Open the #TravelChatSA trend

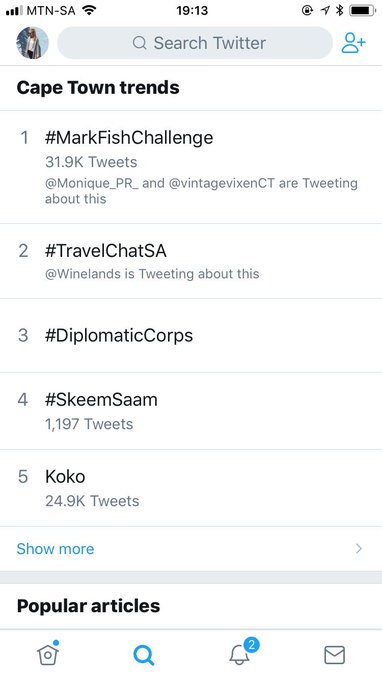(x=191, y=262)
